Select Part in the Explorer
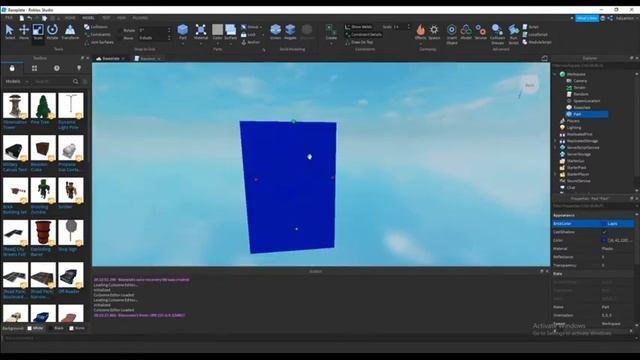 [587, 114]
